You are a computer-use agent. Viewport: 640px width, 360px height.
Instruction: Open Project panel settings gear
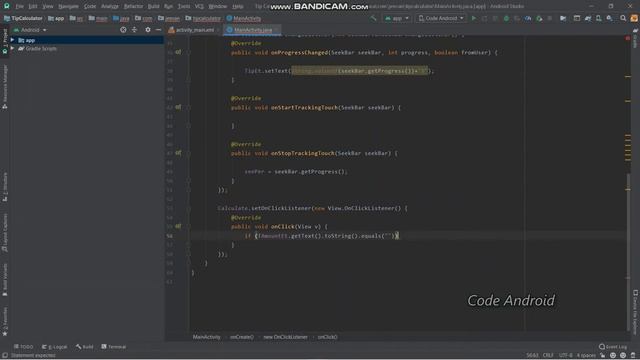[x=148, y=30]
